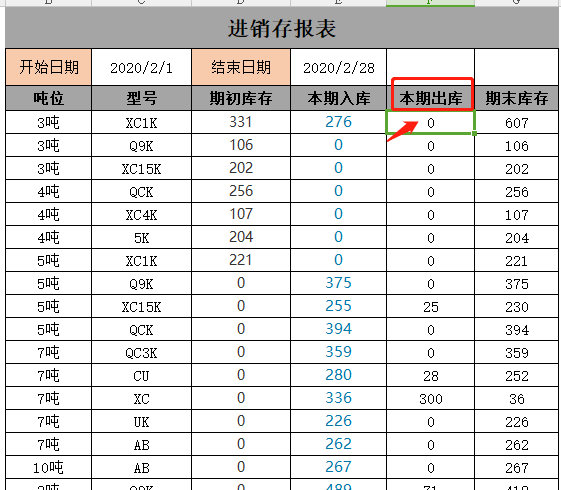This screenshot has height=490, width=561.
Task: Select the 期初库存 cell showing 331
Action: 241,122
